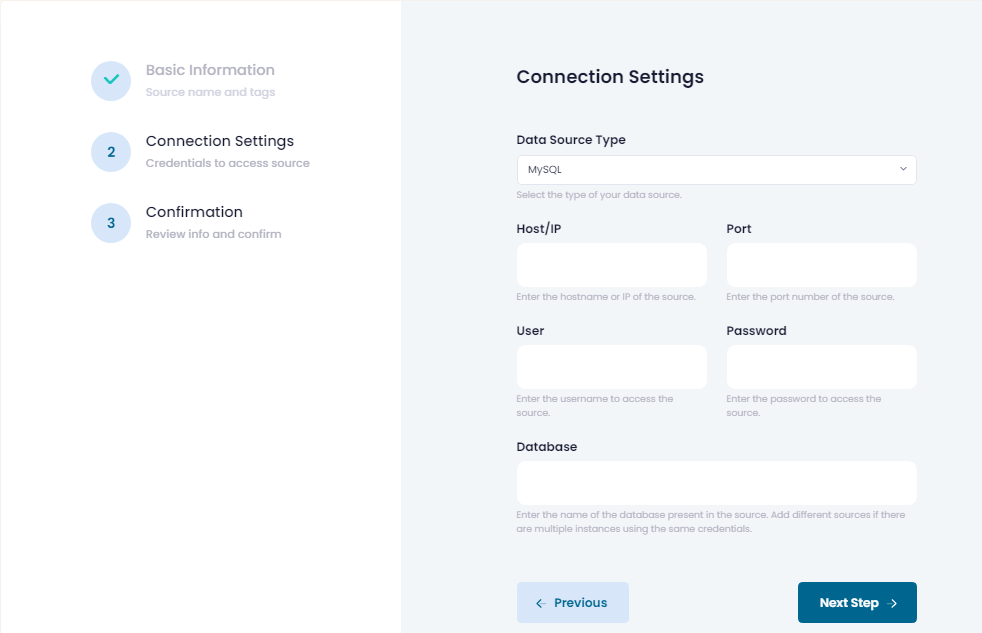Focus the Host/IP input field
Screen dimensions: 982x633
[x=611, y=265]
